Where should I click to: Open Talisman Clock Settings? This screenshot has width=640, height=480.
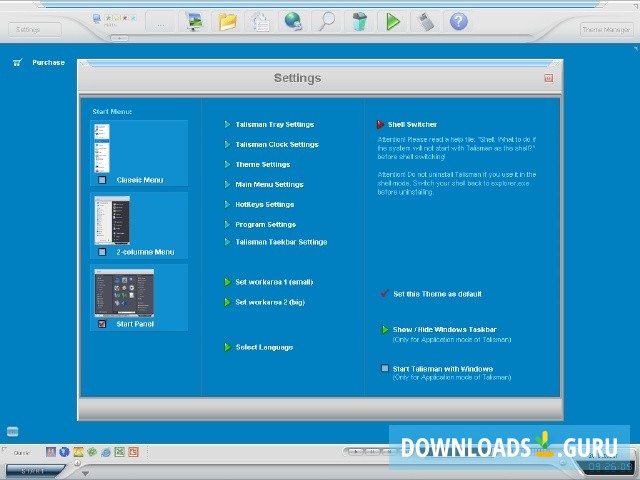277,144
